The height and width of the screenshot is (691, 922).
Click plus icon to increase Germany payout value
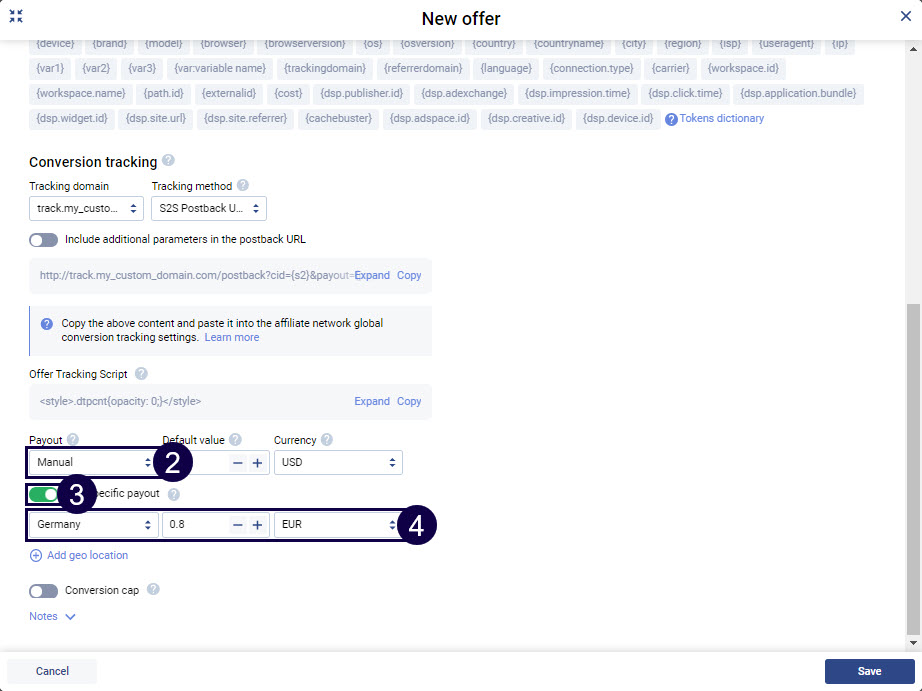pyautogui.click(x=257, y=525)
